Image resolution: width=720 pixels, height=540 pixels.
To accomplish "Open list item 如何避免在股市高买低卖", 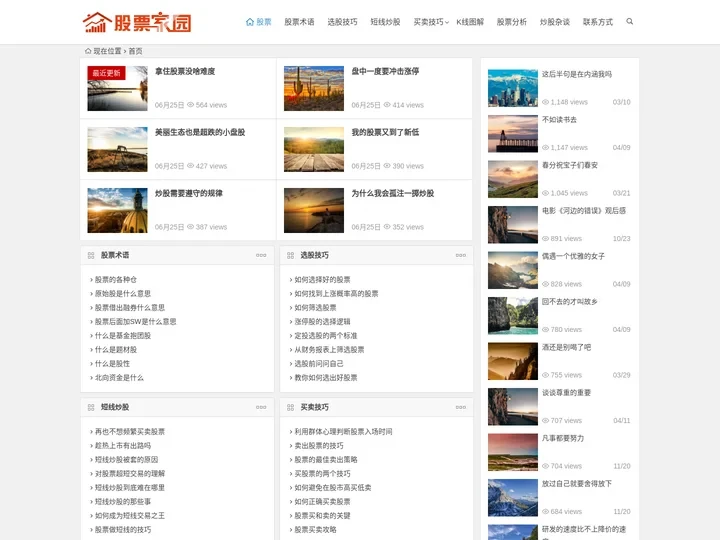I will click(333, 487).
